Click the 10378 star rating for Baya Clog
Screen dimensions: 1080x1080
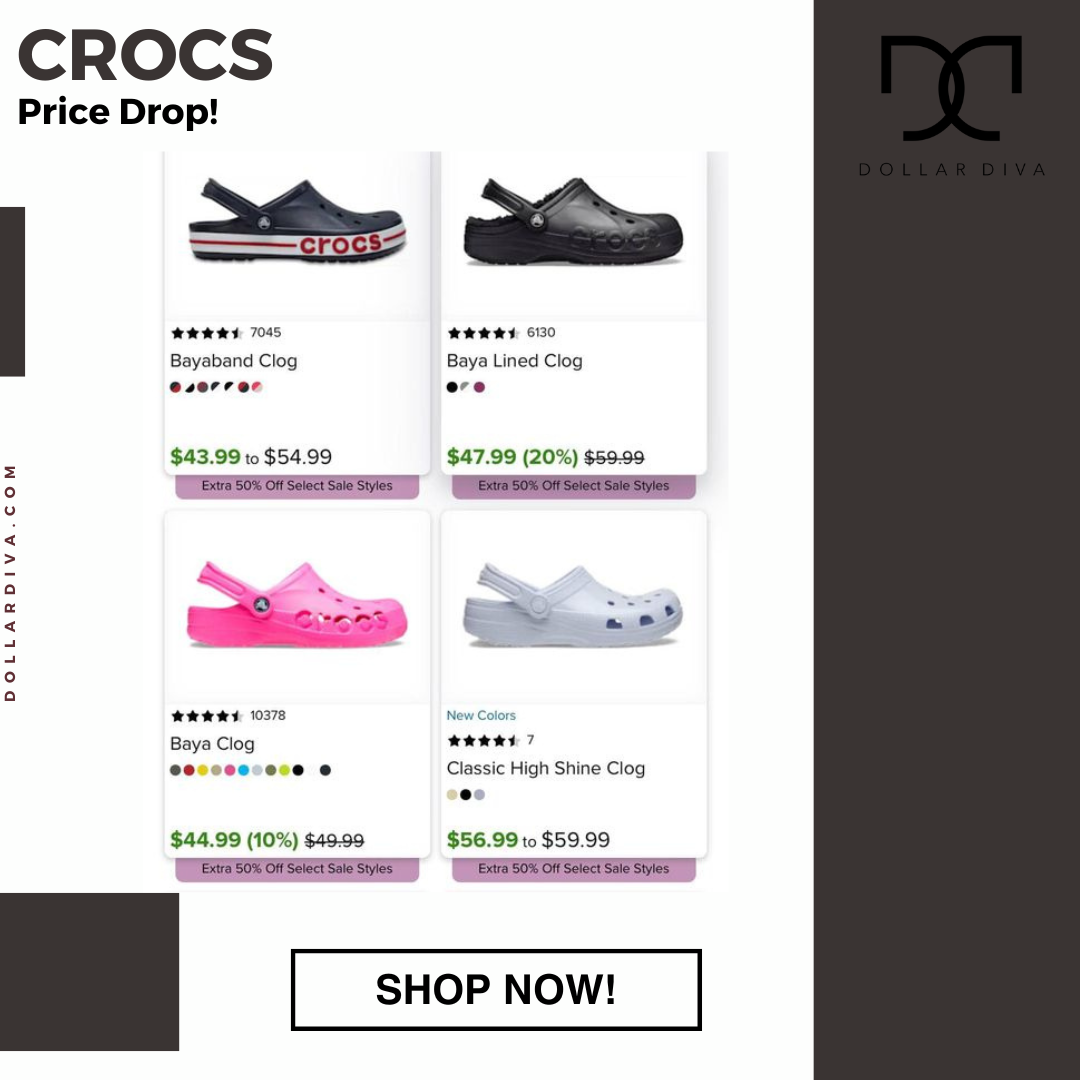(x=228, y=716)
